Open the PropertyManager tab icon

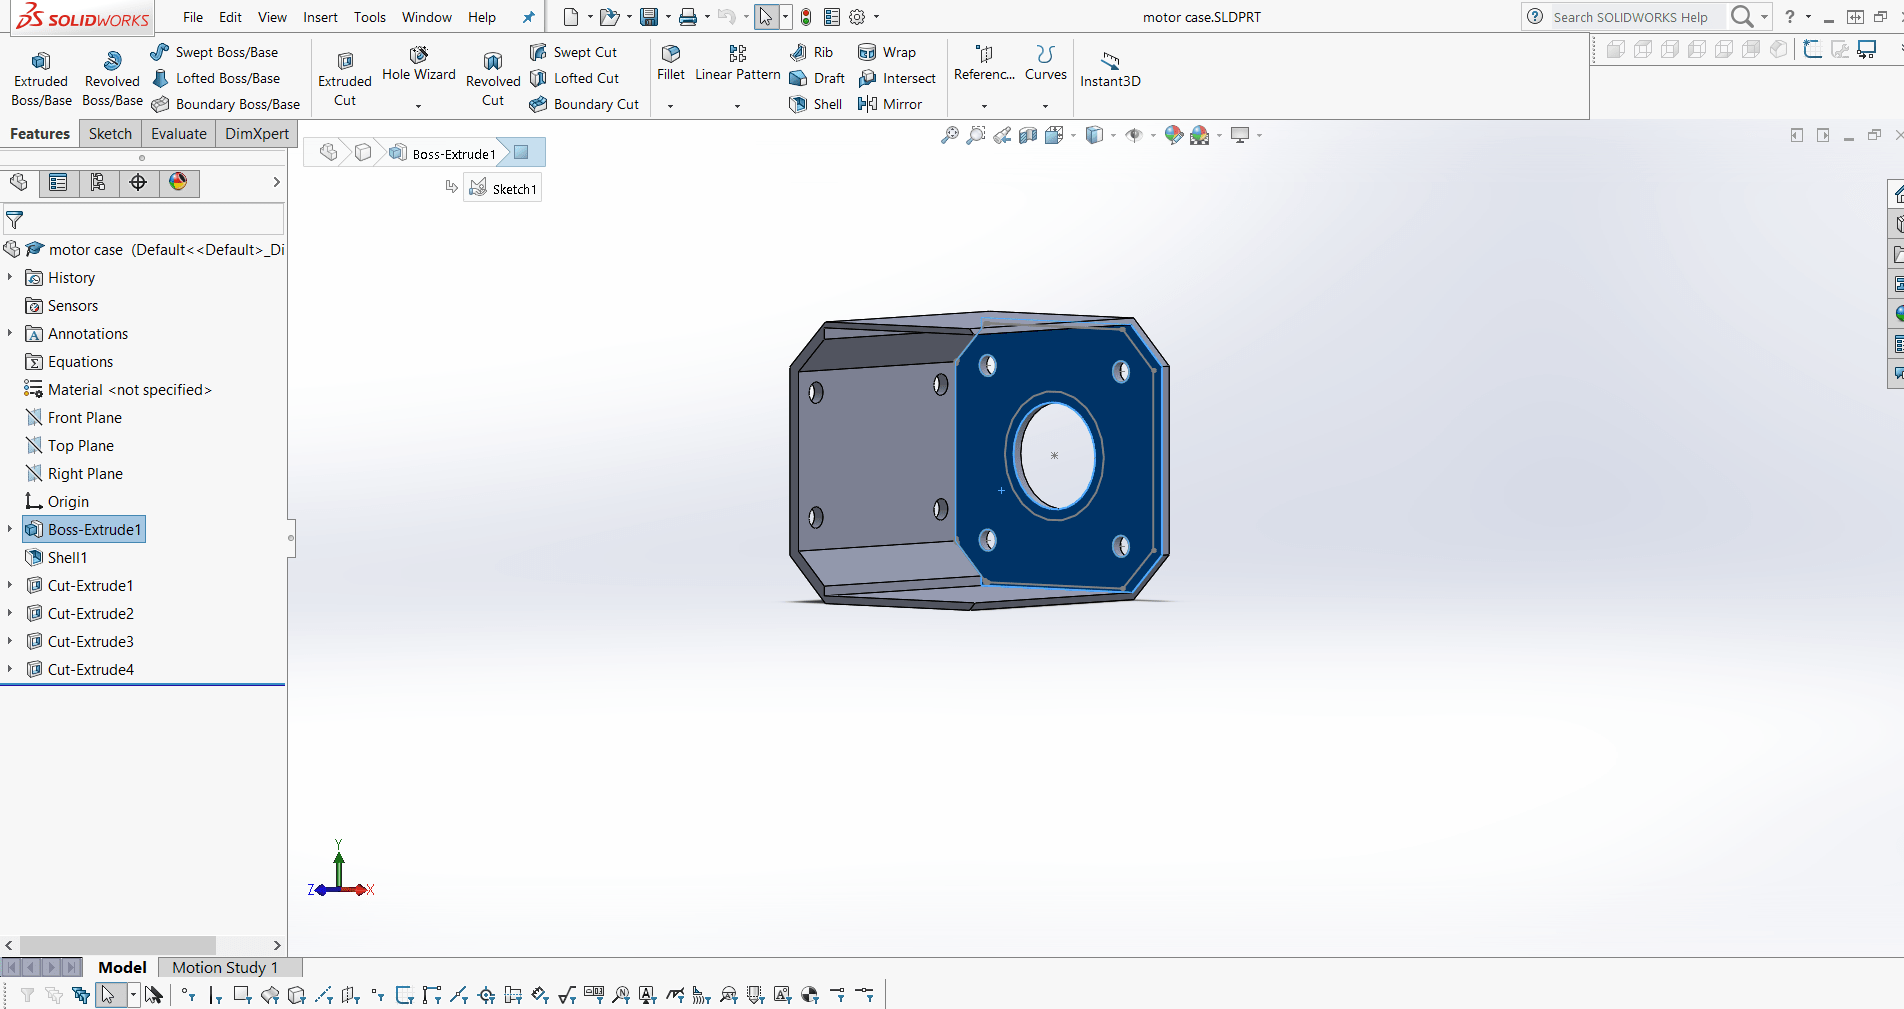click(x=58, y=182)
